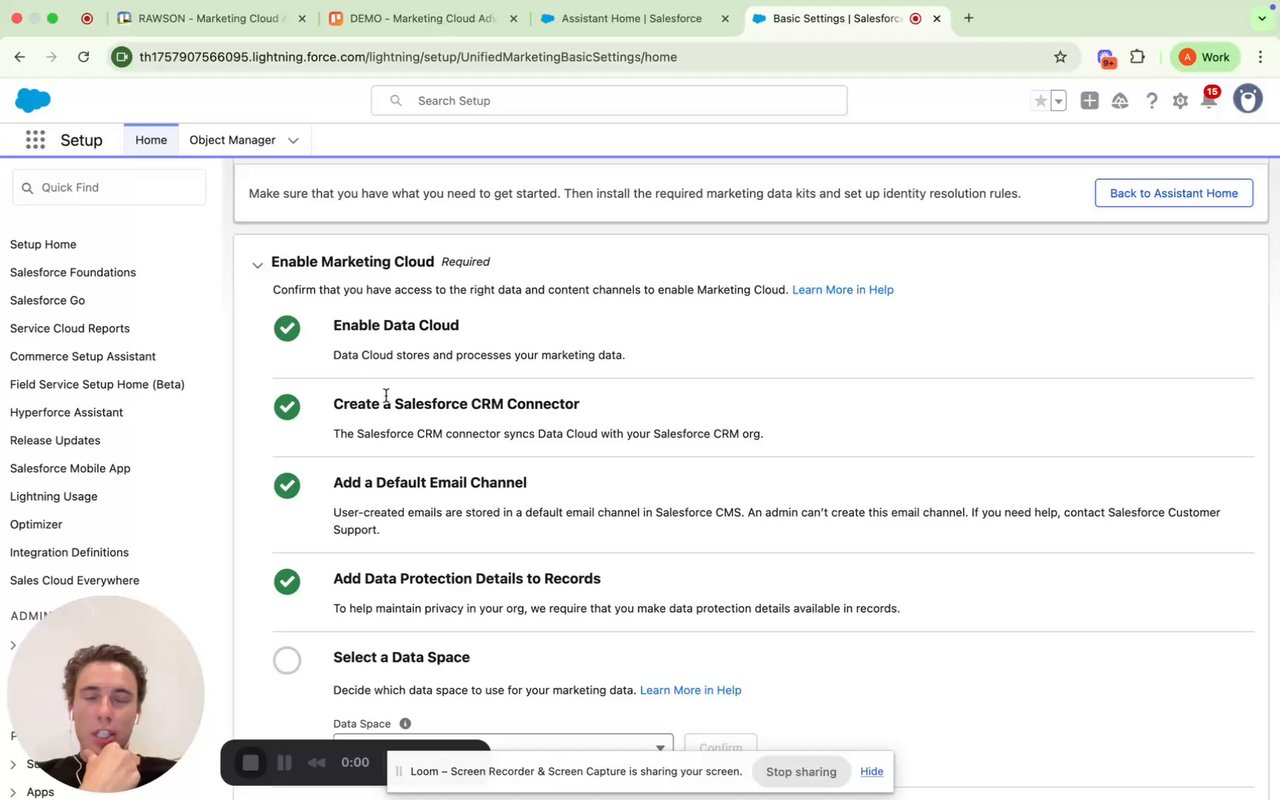Open Integration Definitions in sidebar
The height and width of the screenshot is (800, 1280).
click(x=69, y=552)
